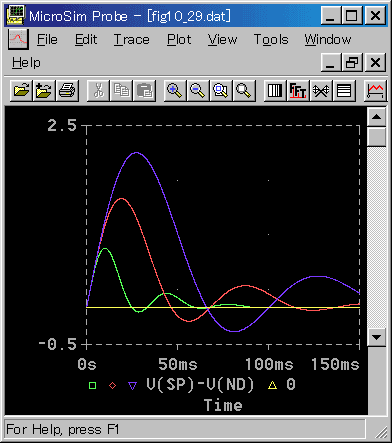Click the V(SP)-V(ND) trace label

click(x=200, y=385)
